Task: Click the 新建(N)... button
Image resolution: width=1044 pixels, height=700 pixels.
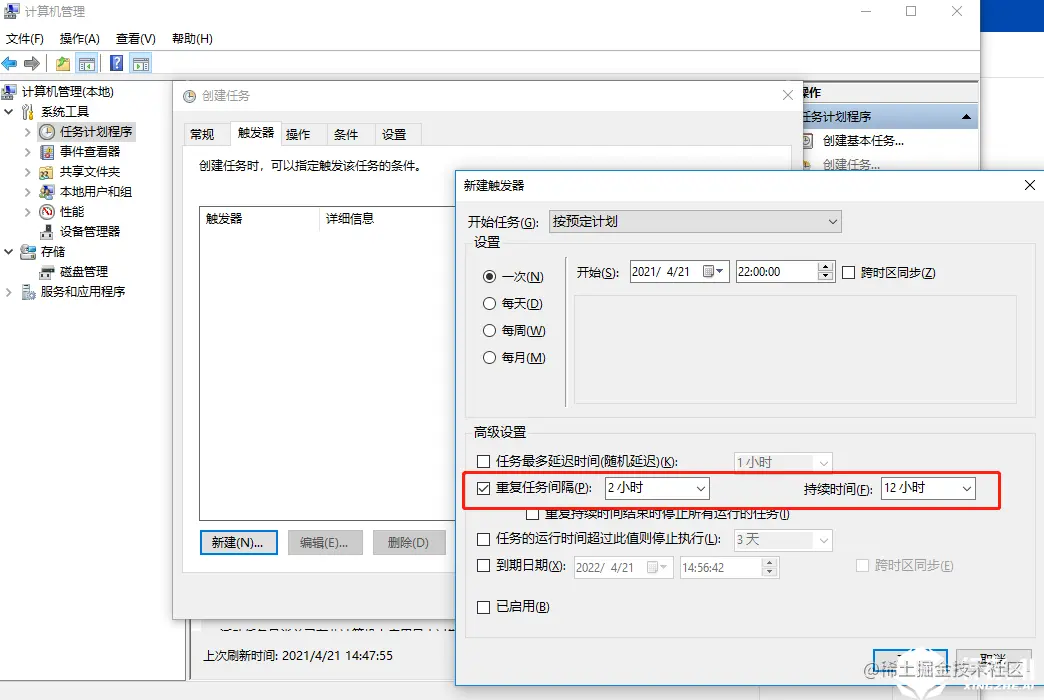Action: click(238, 541)
